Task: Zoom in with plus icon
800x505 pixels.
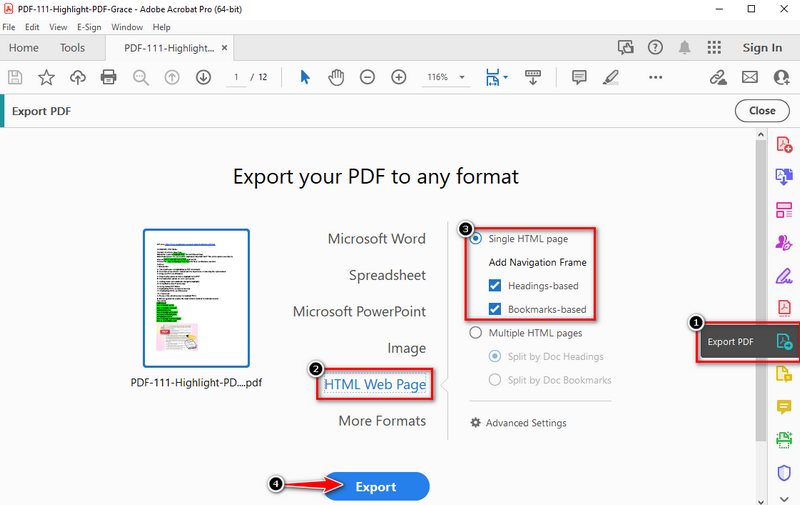Action: pyautogui.click(x=398, y=77)
